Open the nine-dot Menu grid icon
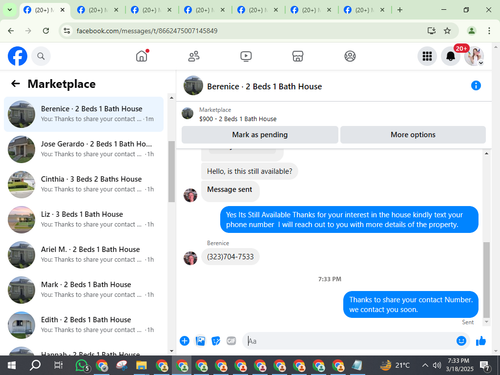 coord(427,56)
